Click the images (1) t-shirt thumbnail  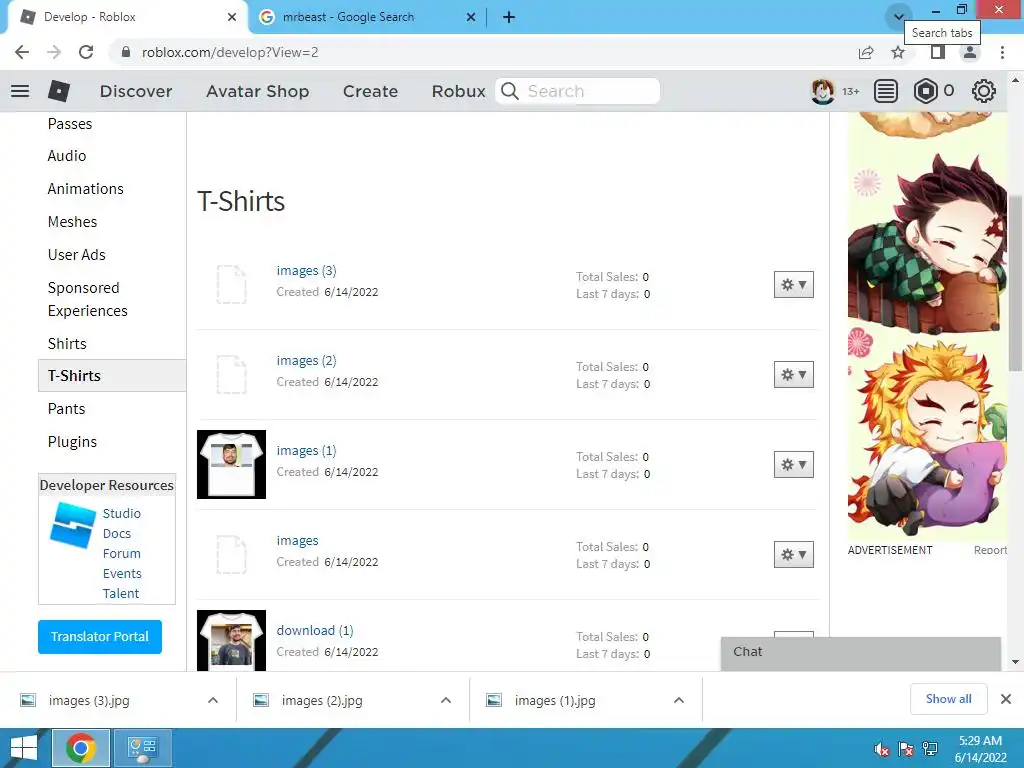tap(231, 464)
